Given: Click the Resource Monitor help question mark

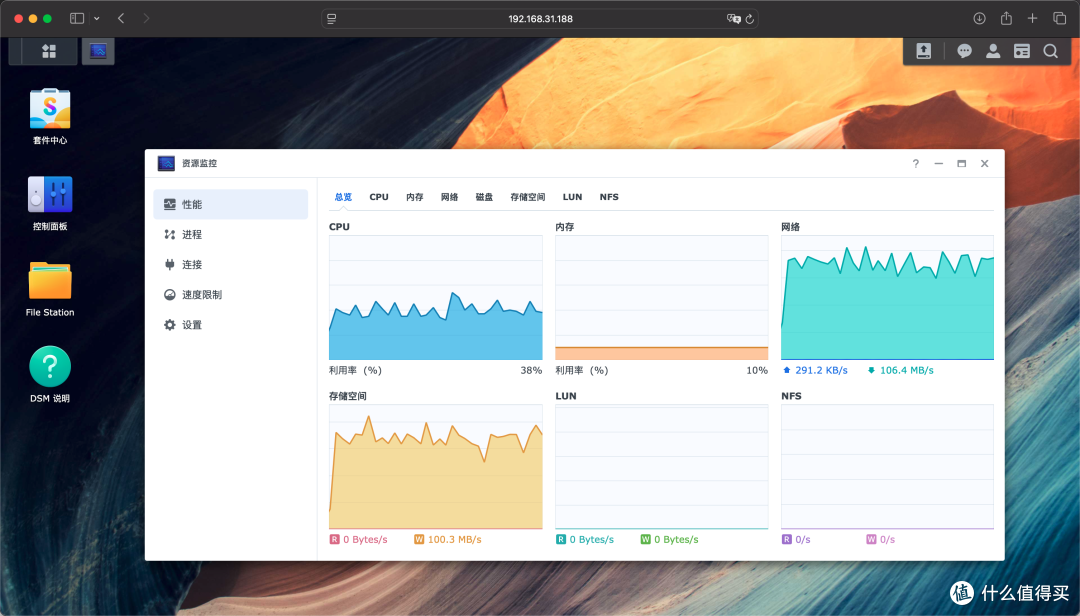Looking at the screenshot, I should tap(915, 163).
